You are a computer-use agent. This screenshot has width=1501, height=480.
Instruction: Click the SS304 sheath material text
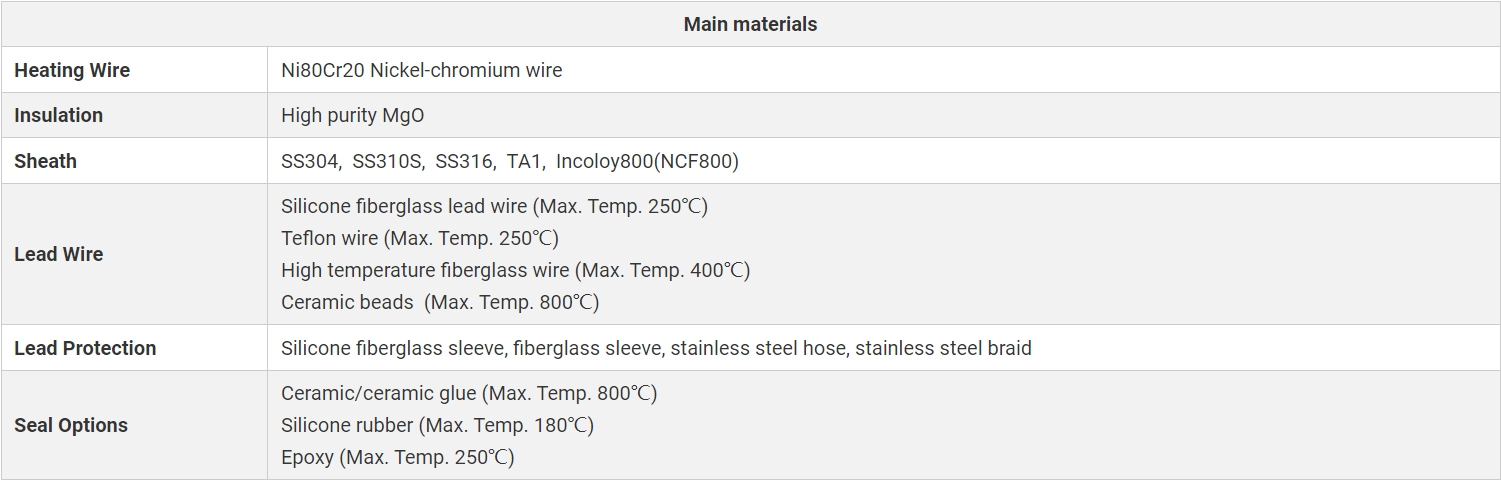[x=310, y=161]
